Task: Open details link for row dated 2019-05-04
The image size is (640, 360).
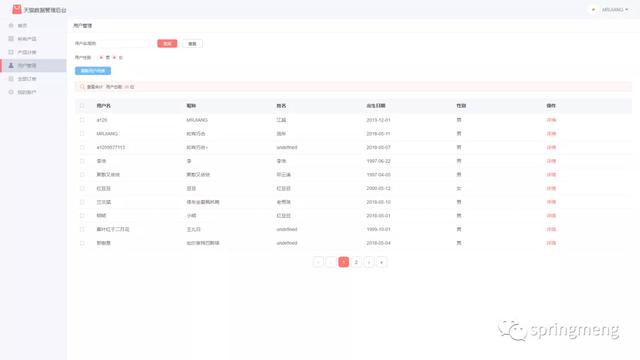Action: click(x=551, y=243)
